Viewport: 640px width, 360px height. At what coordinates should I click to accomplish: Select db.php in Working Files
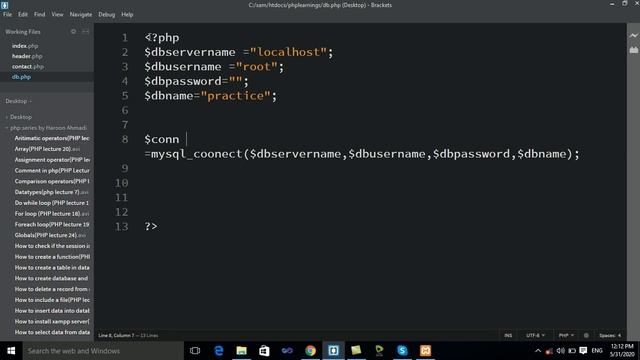[21, 77]
